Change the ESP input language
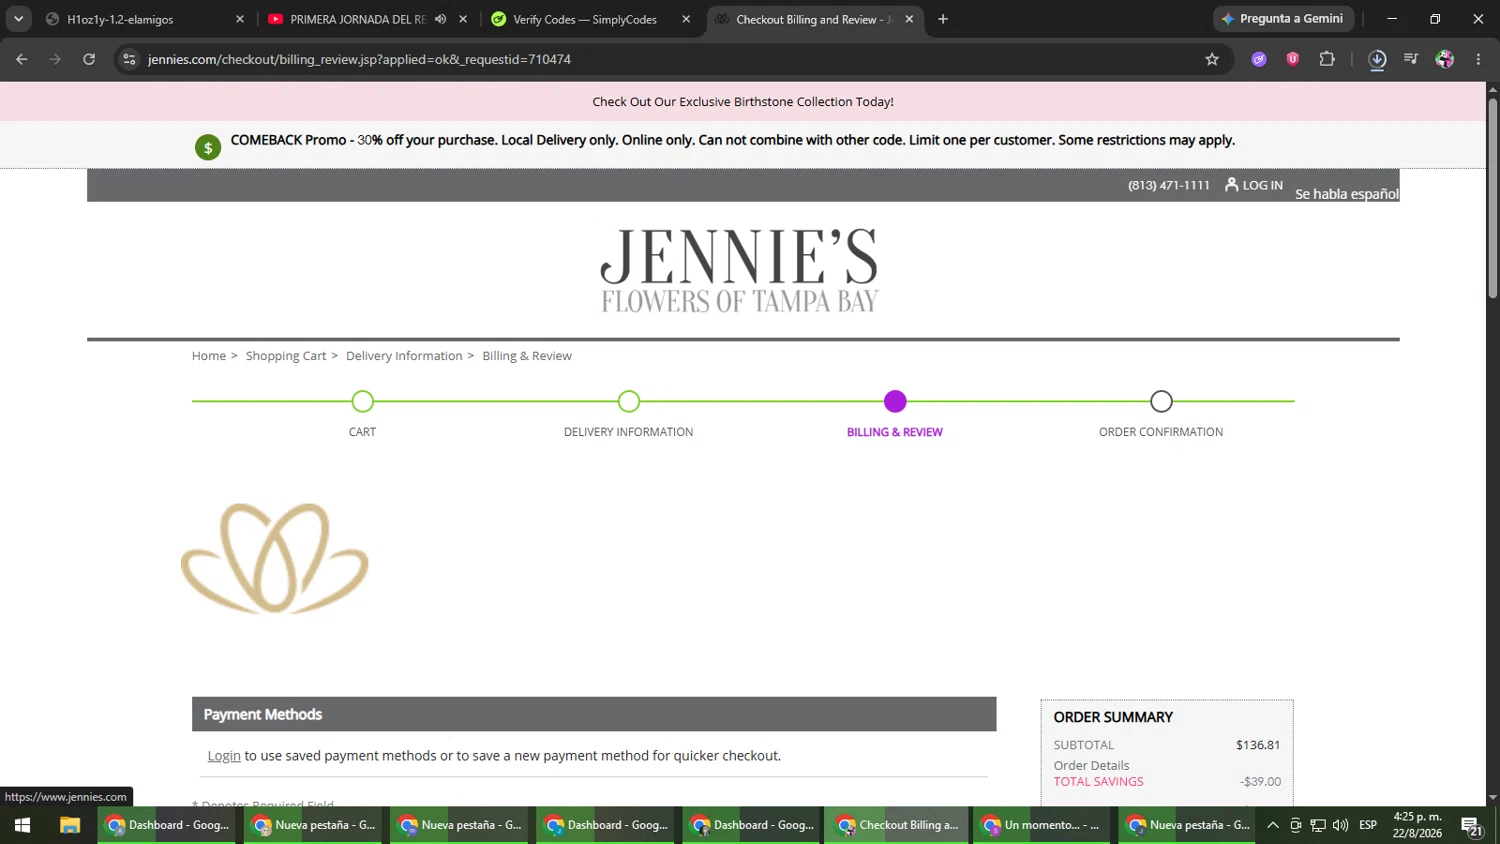This screenshot has width=1500, height=844. [1368, 825]
